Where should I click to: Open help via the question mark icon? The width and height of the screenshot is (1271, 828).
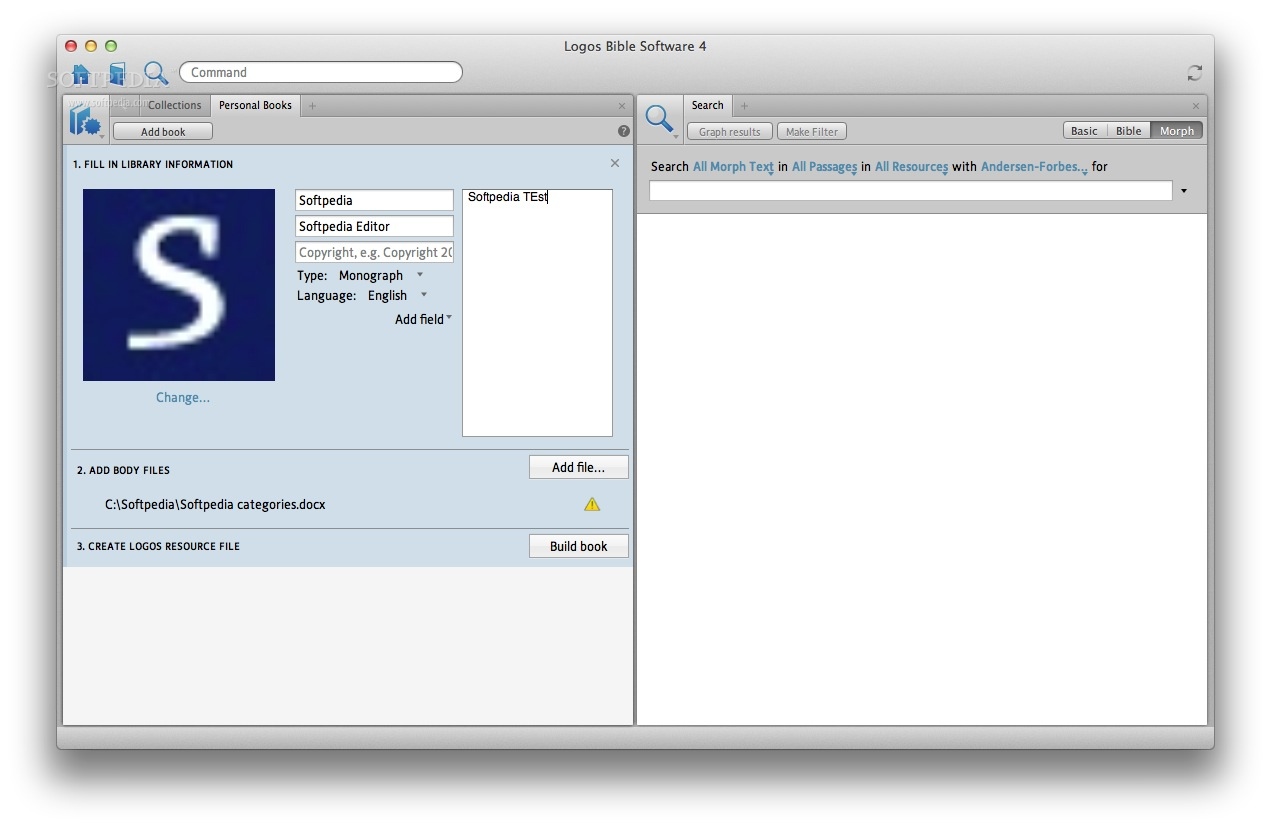click(623, 131)
